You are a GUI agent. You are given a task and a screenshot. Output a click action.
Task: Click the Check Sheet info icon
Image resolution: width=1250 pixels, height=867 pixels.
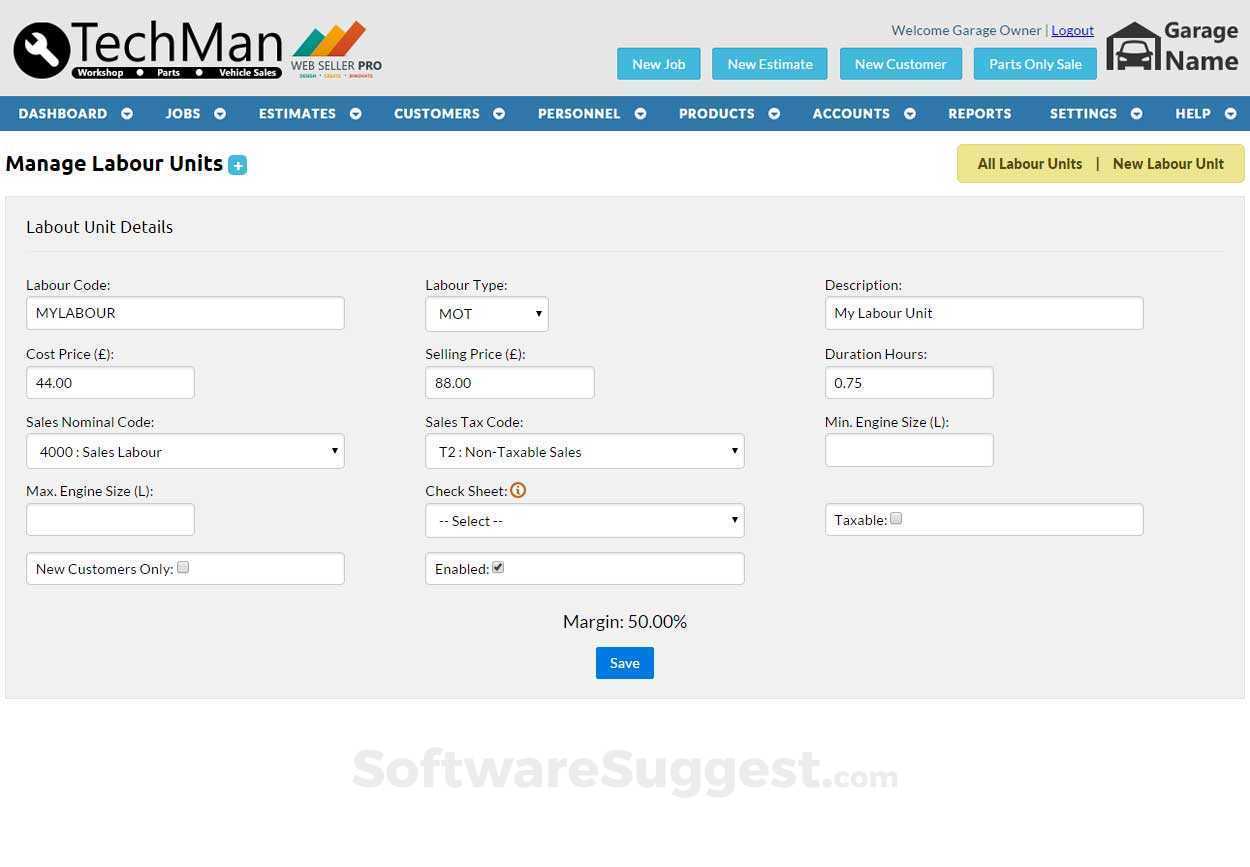pos(518,490)
